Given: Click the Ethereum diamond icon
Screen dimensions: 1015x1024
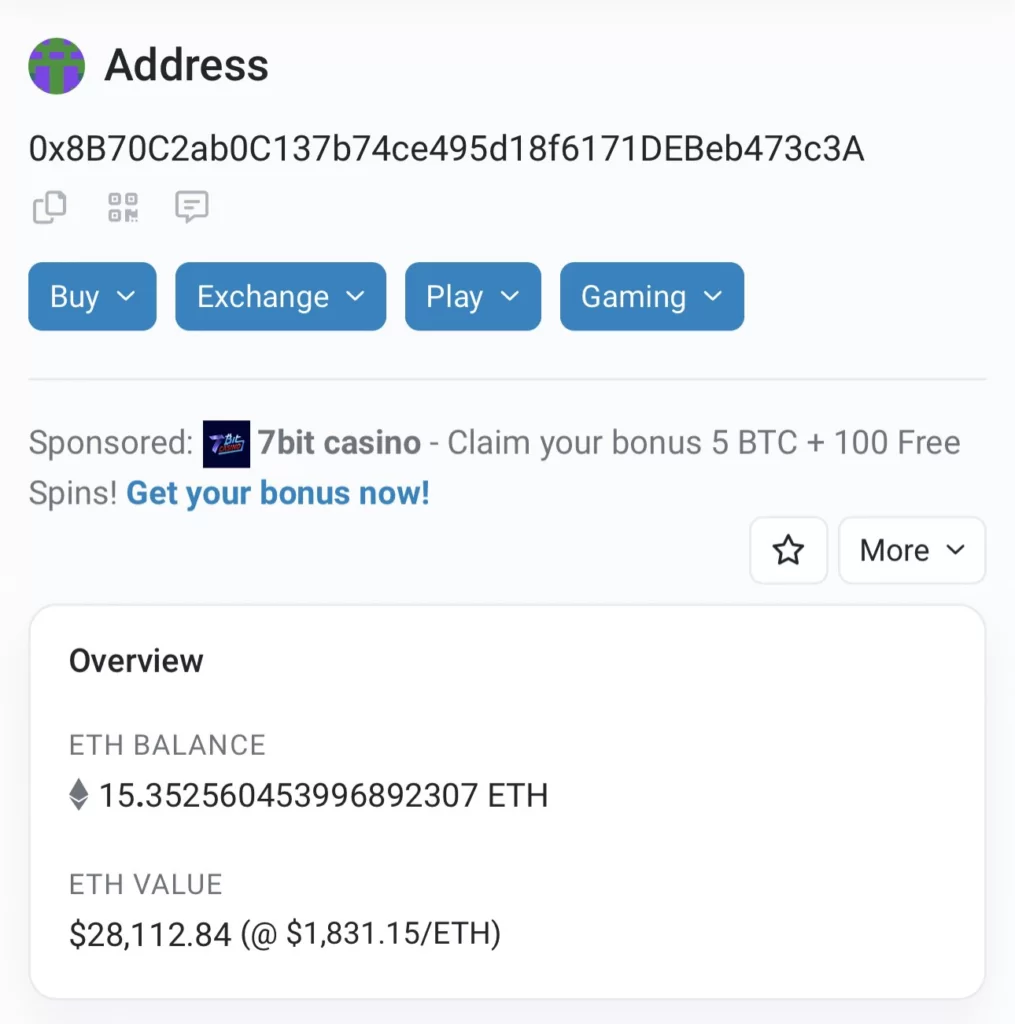Looking at the screenshot, I should (79, 796).
